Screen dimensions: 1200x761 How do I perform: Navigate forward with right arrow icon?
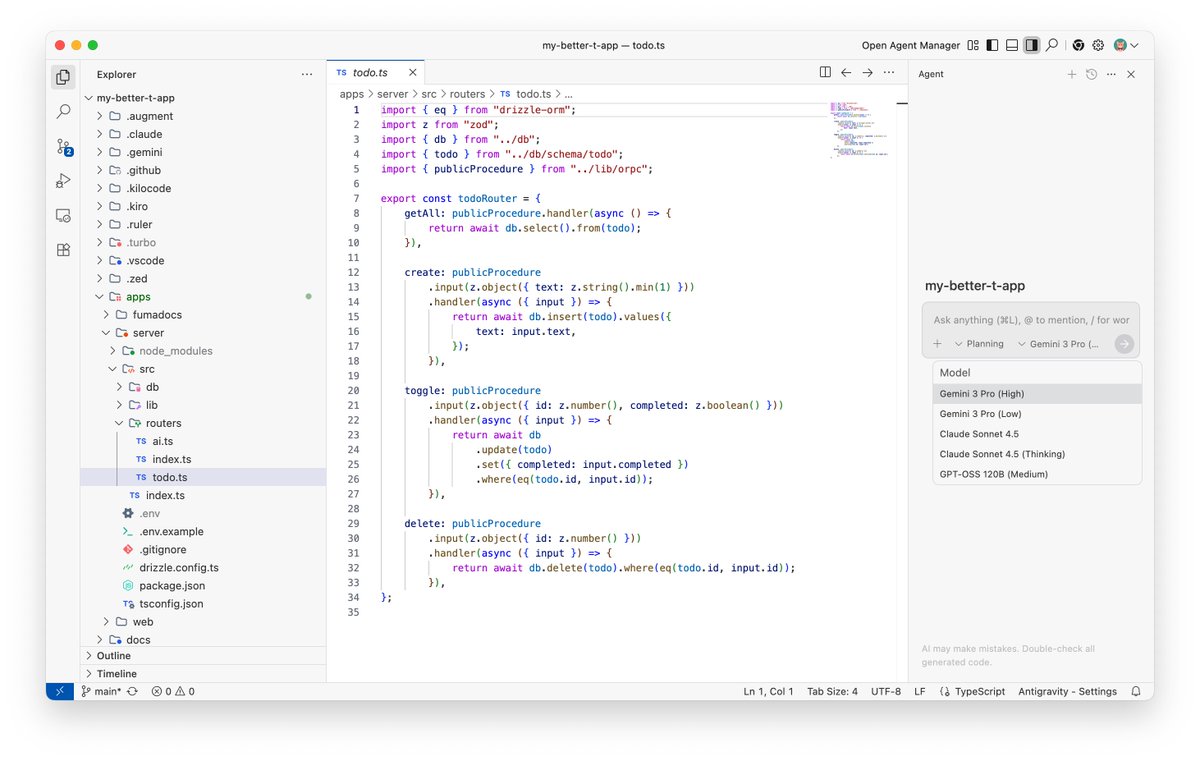point(868,72)
